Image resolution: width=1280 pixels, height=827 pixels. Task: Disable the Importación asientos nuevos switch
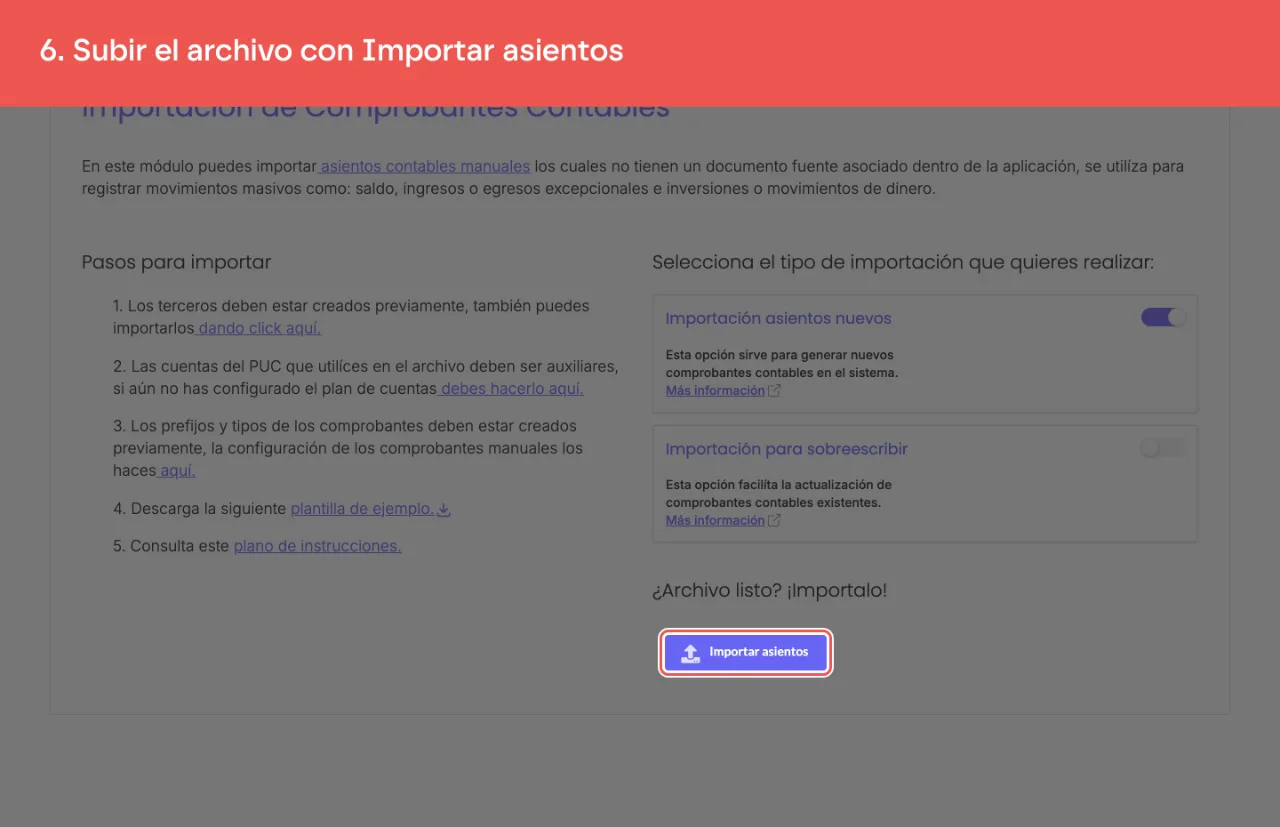1163,318
